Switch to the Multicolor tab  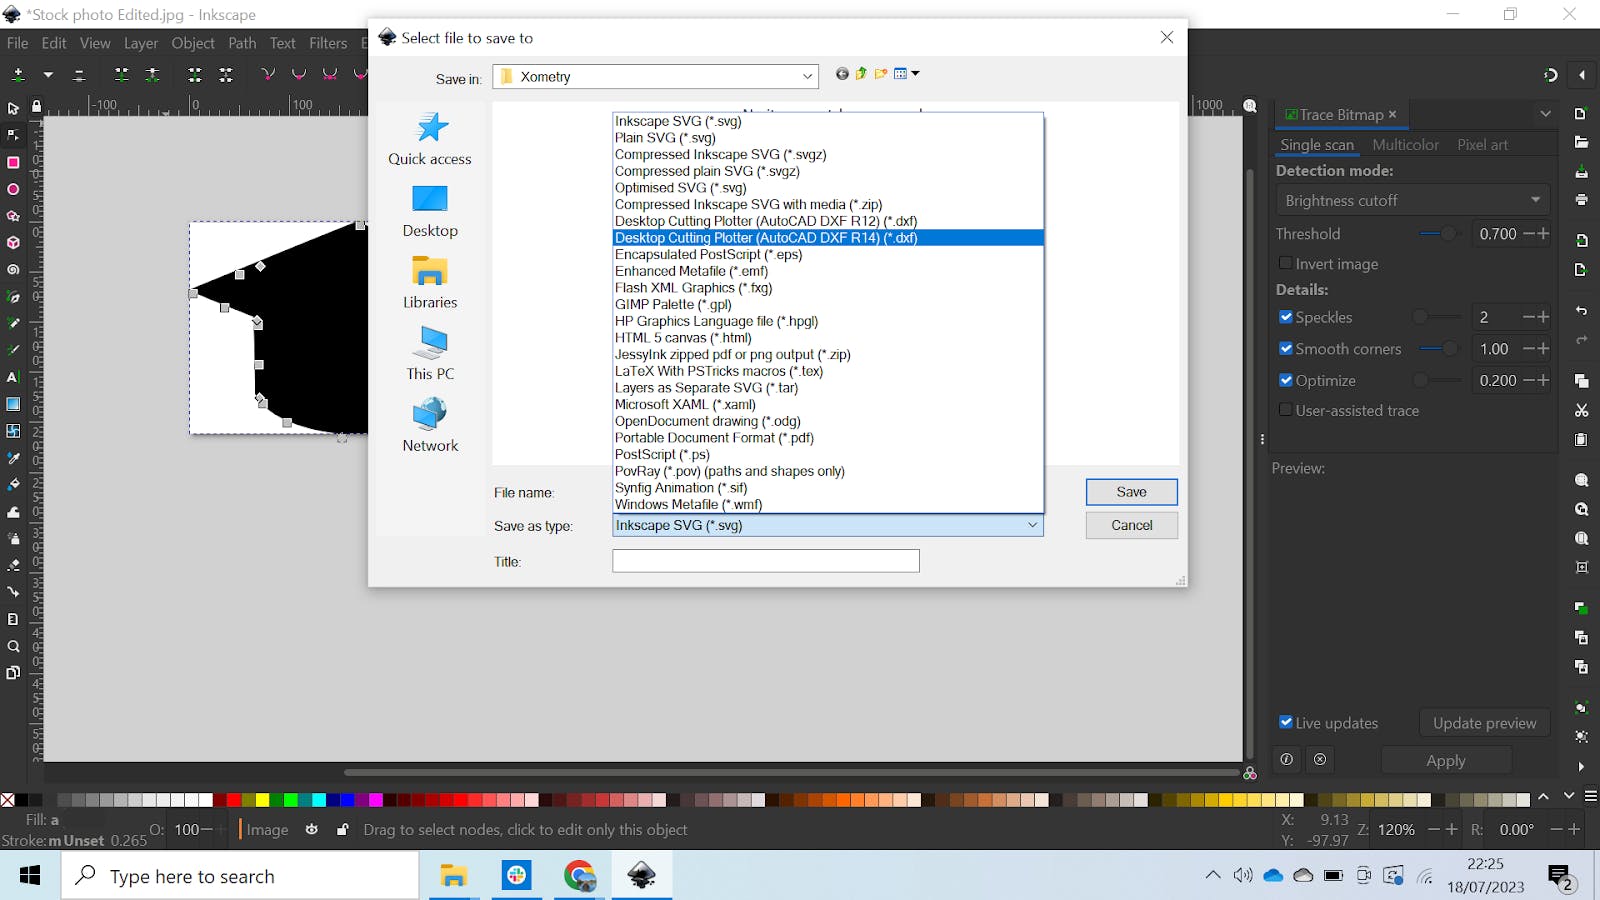1406,144
